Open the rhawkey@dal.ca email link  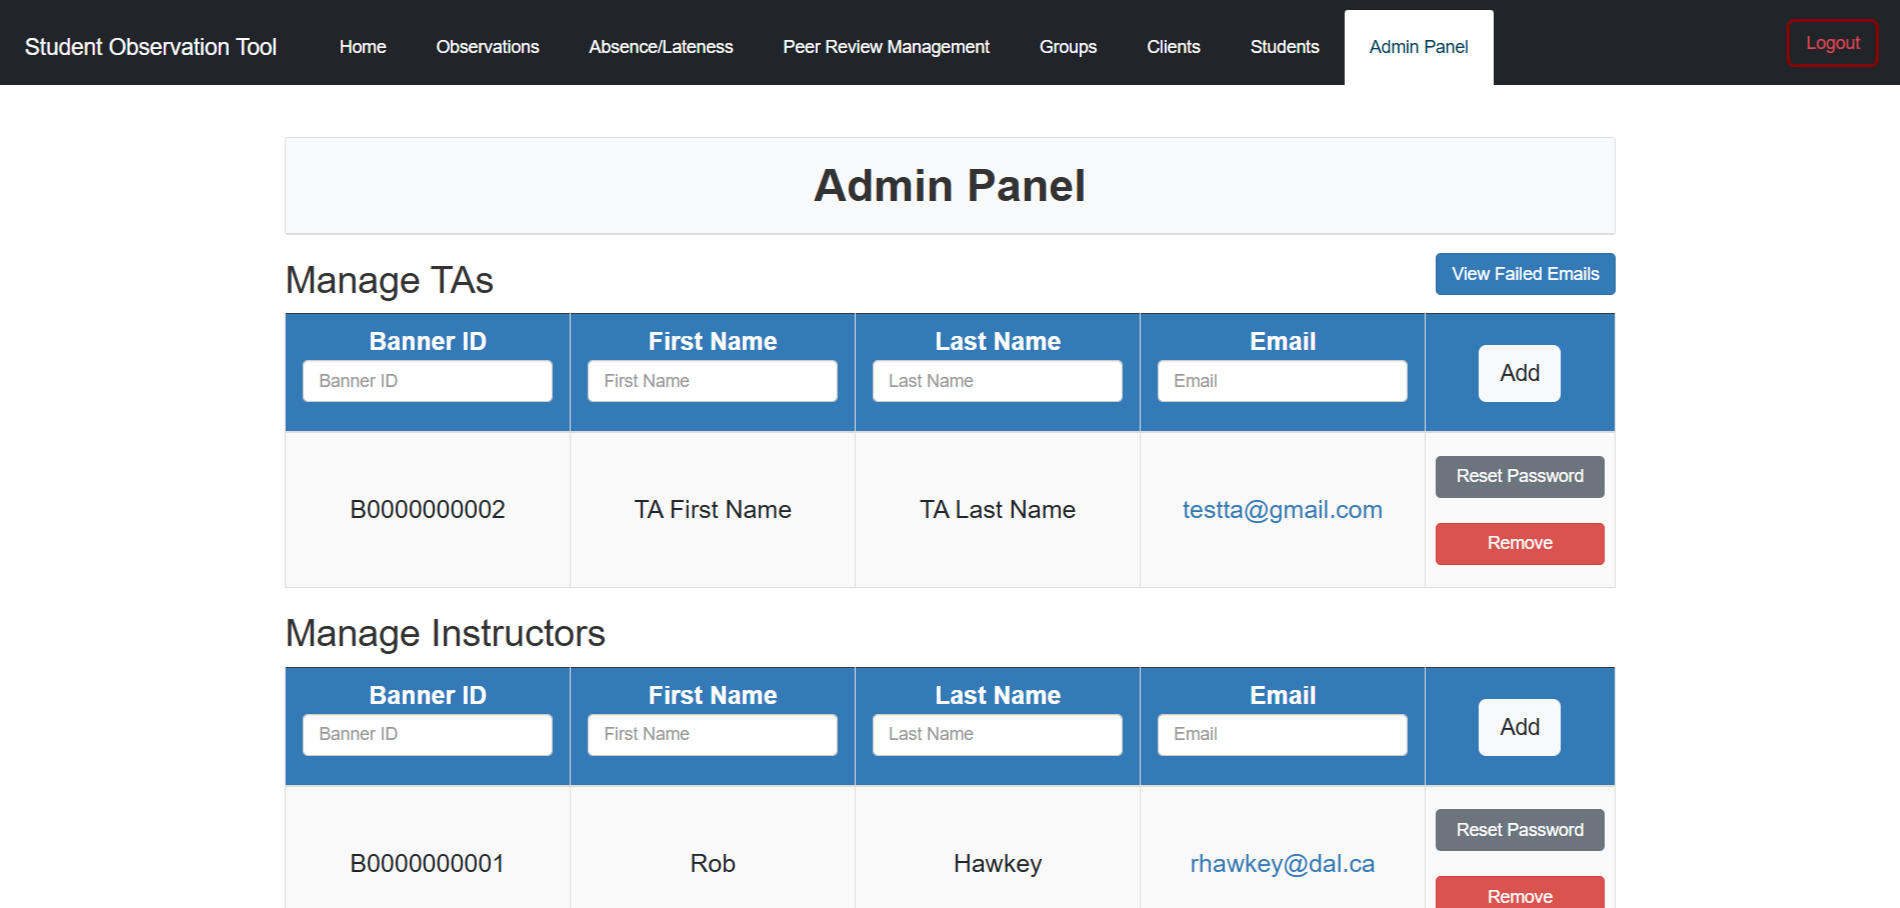point(1283,864)
